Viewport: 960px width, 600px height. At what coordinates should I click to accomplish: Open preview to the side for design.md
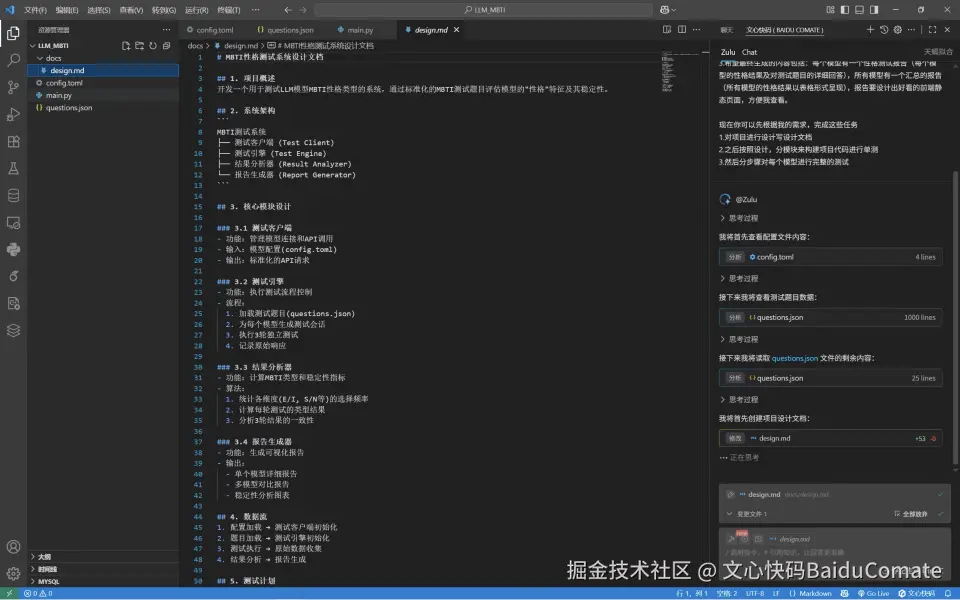(x=667, y=29)
